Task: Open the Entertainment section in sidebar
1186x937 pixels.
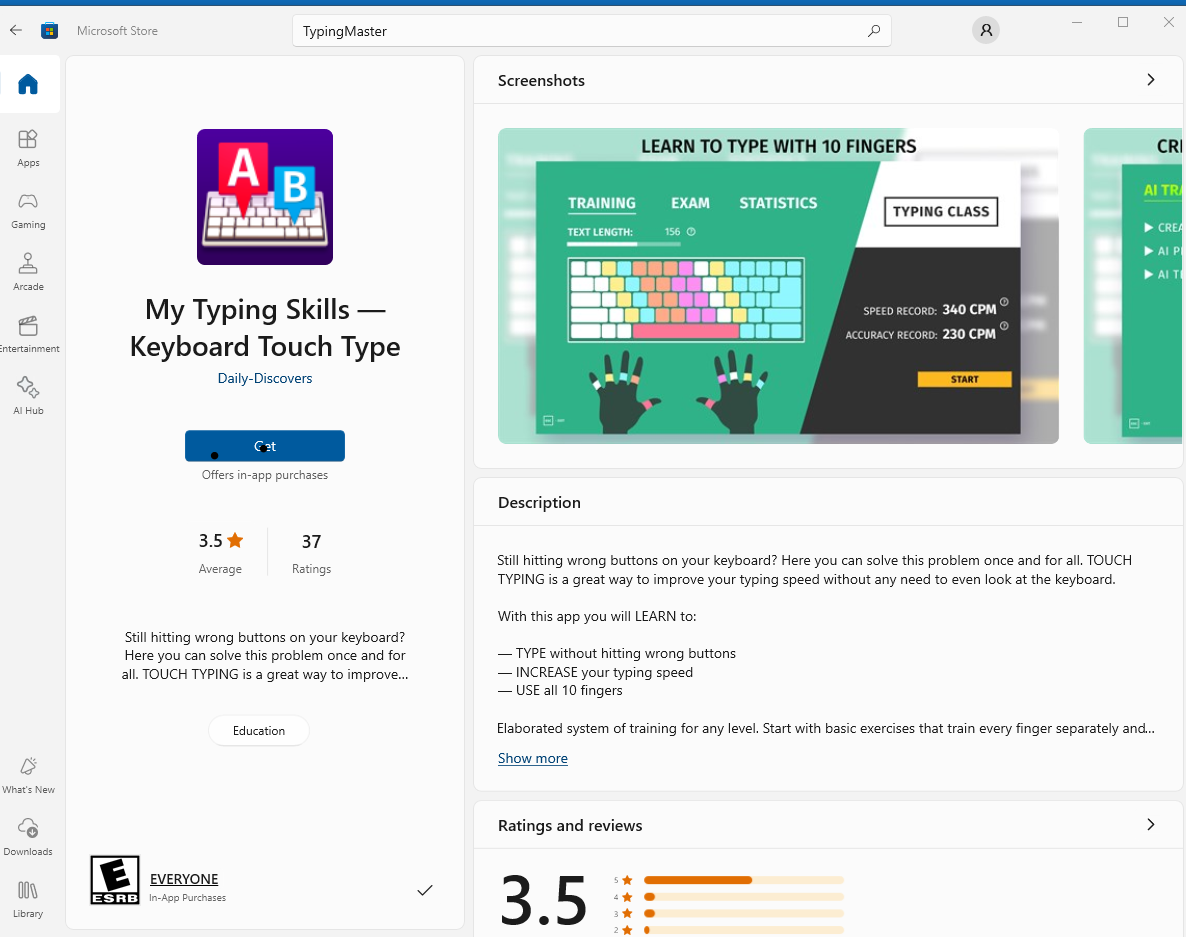Action: (28, 334)
